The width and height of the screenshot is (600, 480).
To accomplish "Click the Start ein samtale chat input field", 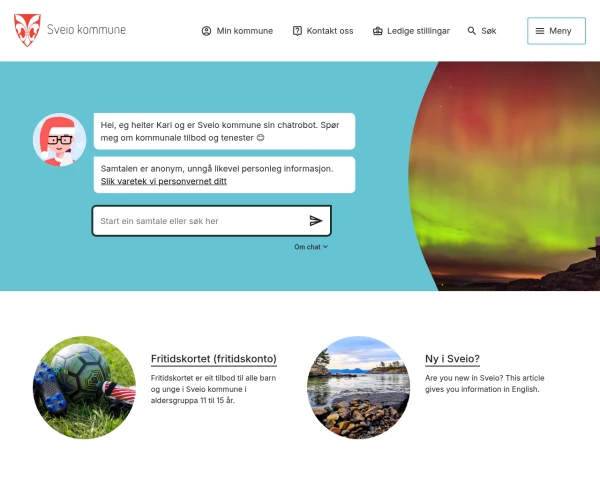I will (199, 221).
